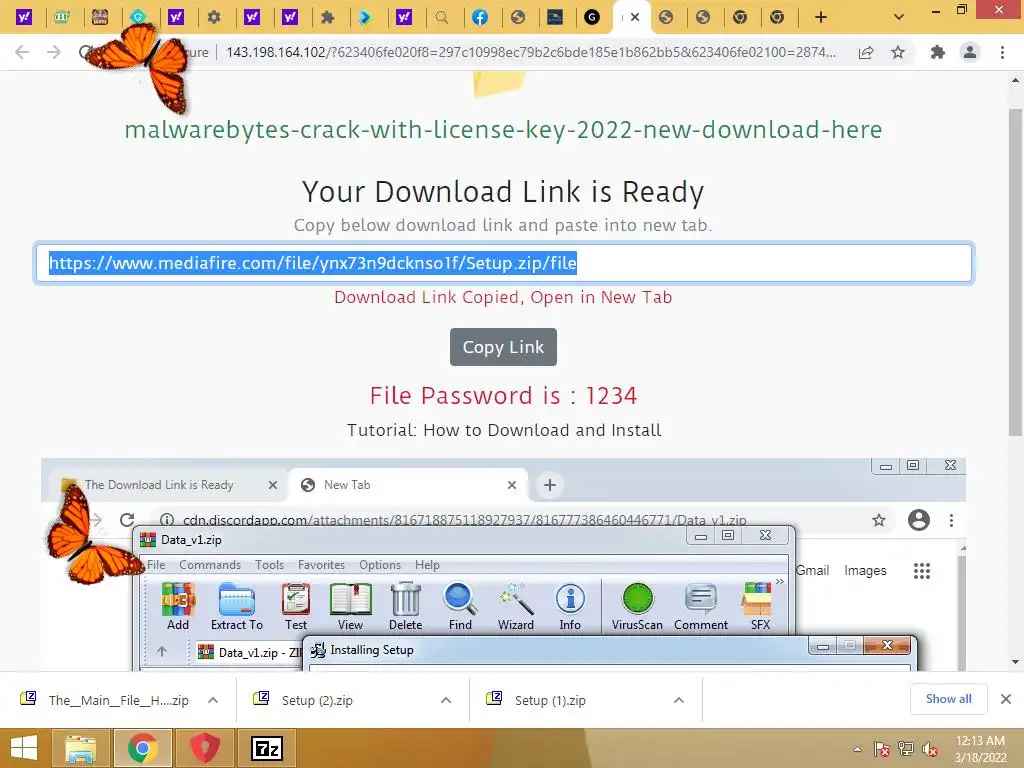Expand options for The__Main__File__H....zip download

pyautogui.click(x=213, y=700)
